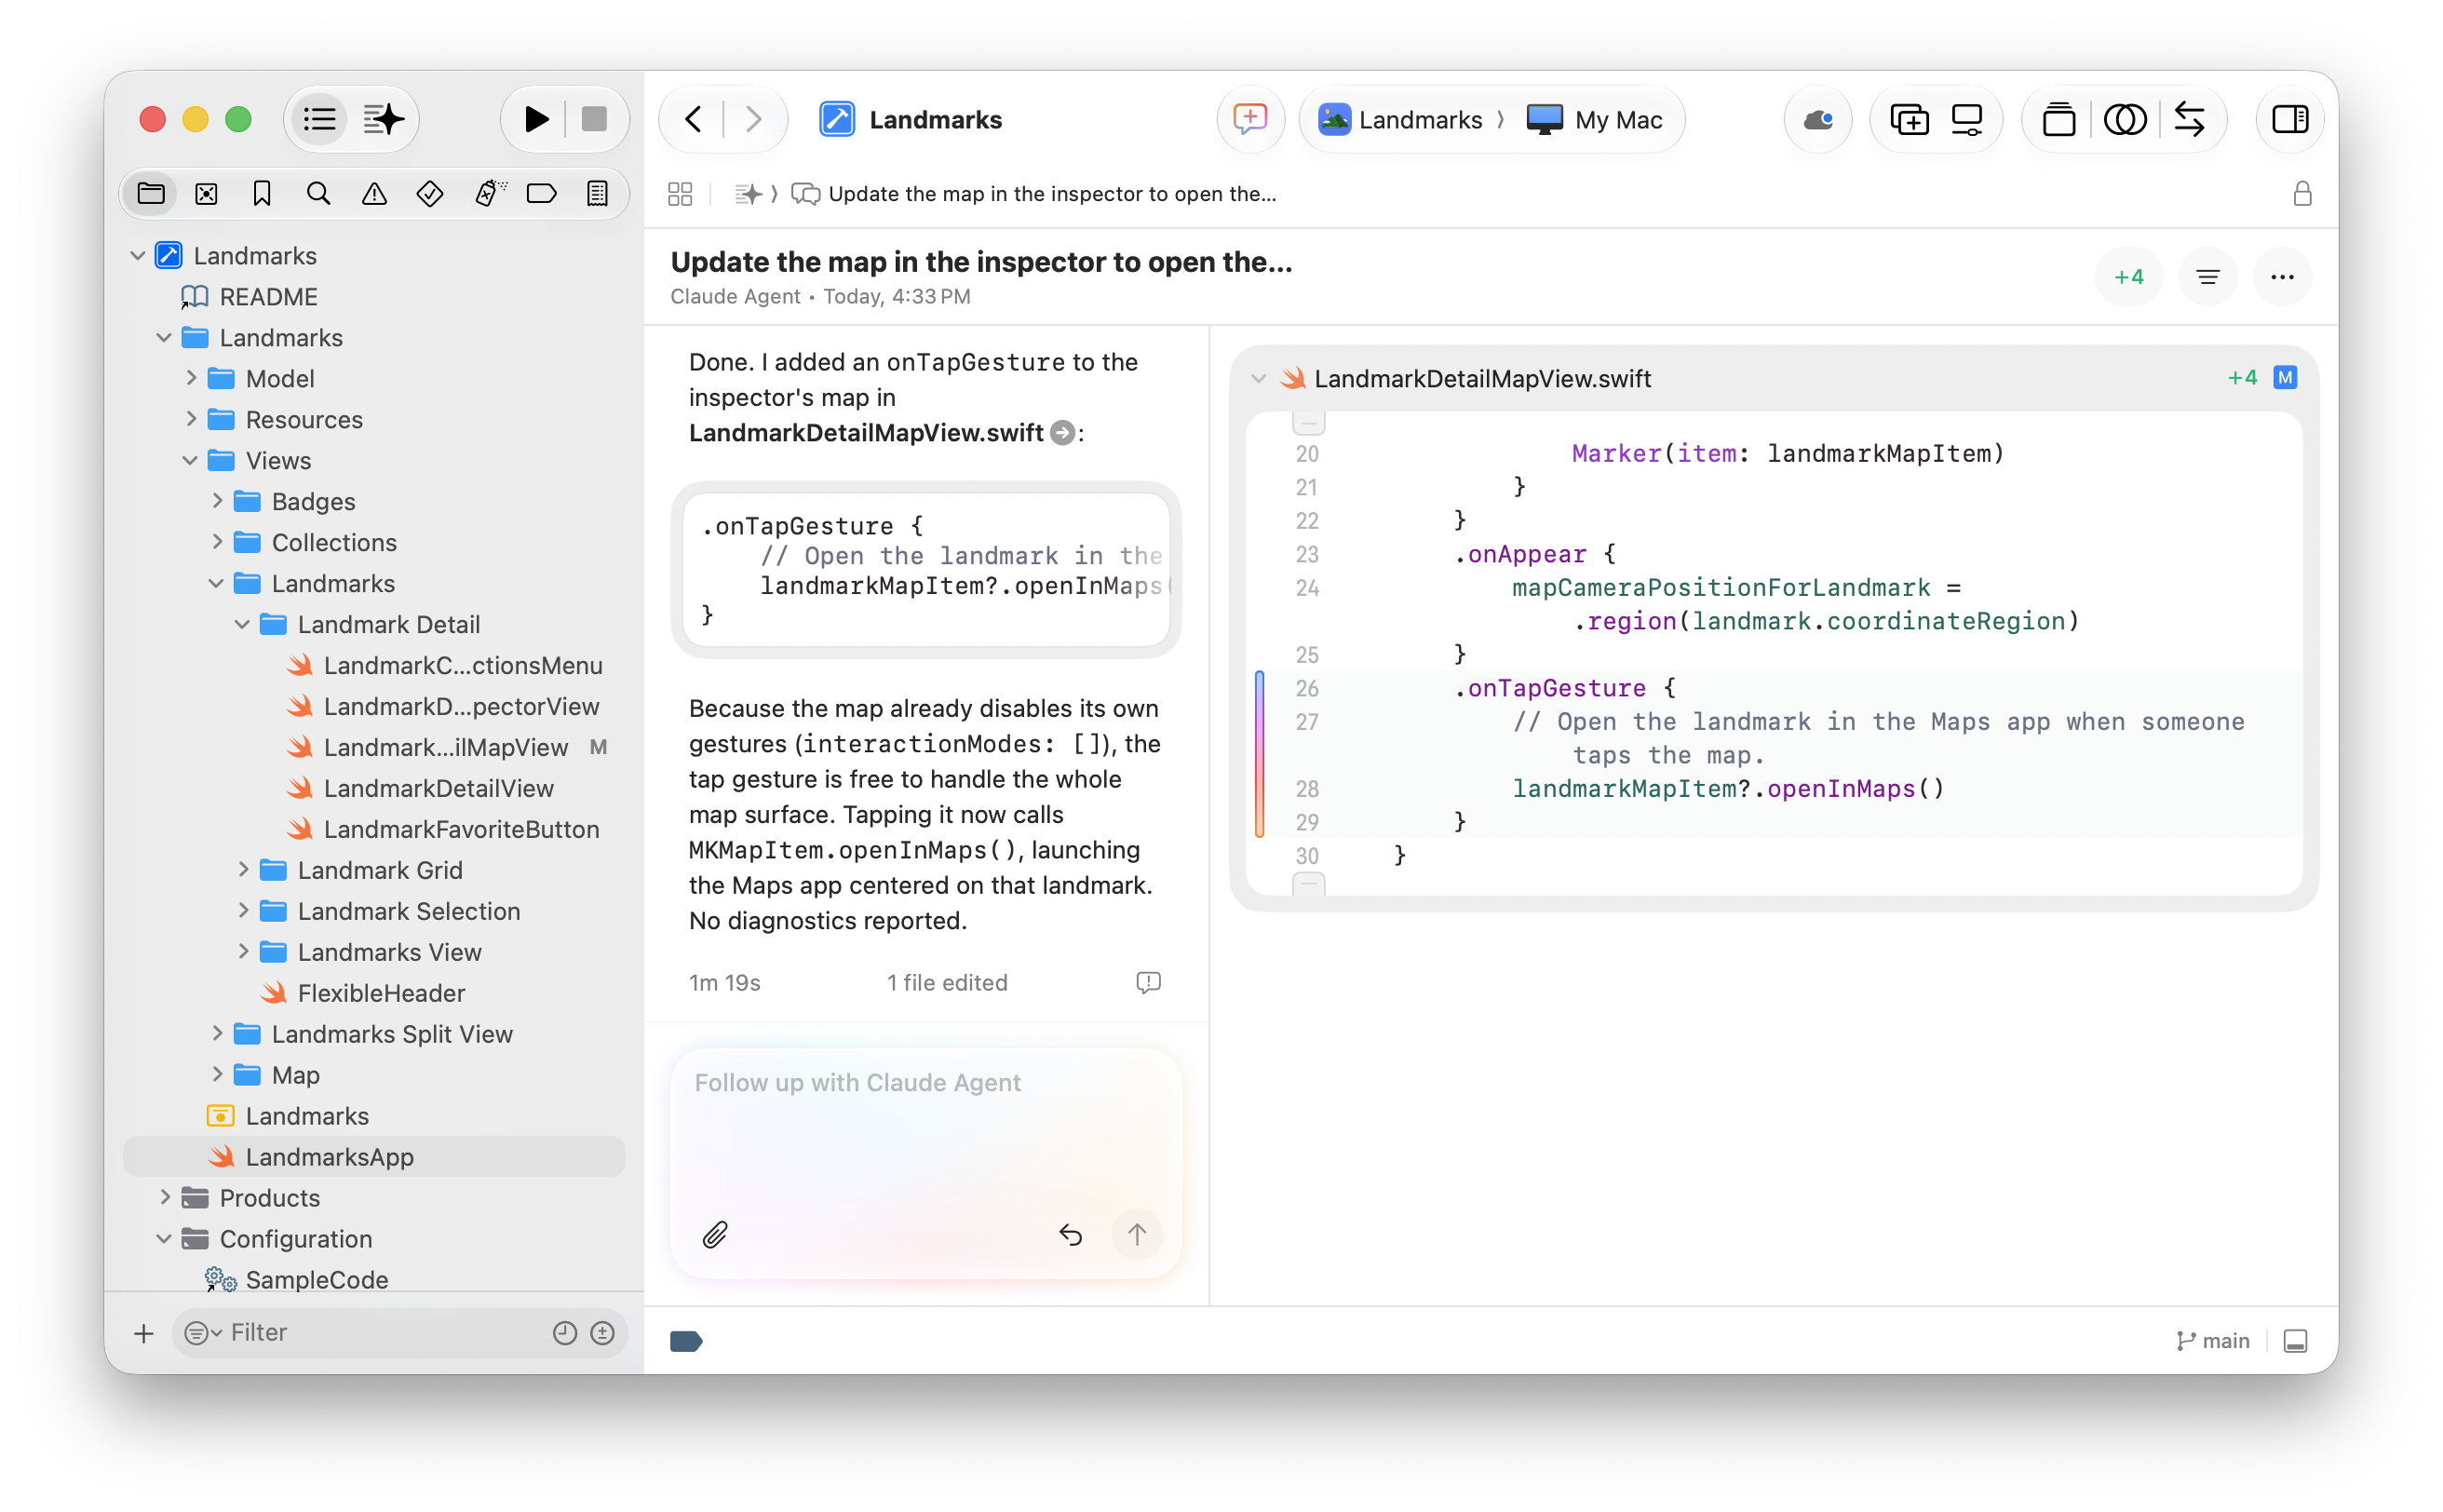Open the coding assistant sparkle icon in toolbar

383,119
